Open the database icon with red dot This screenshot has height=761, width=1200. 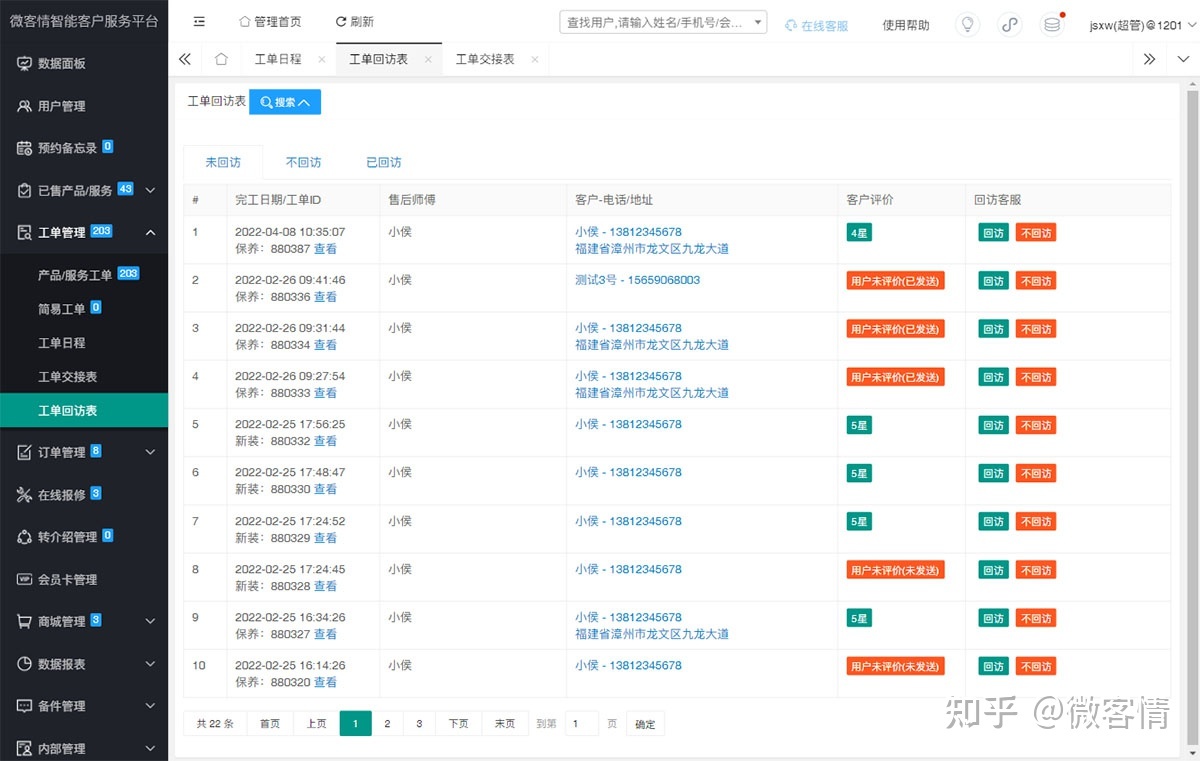(x=1052, y=24)
